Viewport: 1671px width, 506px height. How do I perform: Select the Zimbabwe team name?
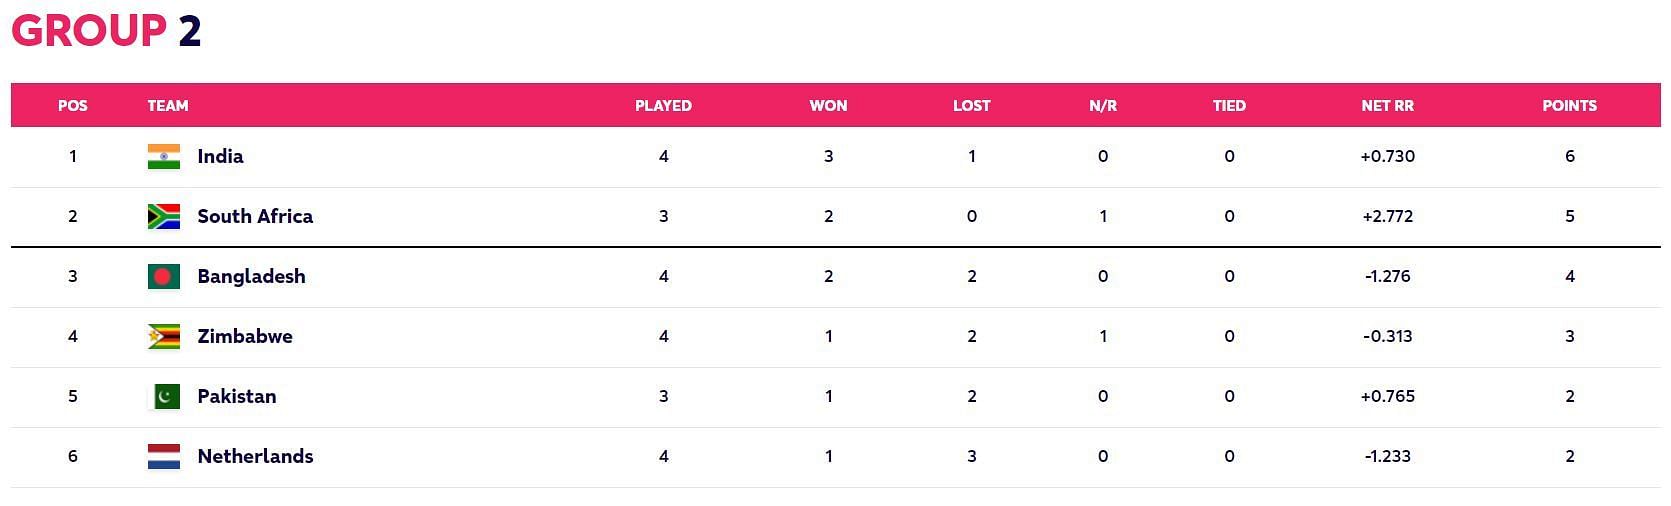[245, 336]
